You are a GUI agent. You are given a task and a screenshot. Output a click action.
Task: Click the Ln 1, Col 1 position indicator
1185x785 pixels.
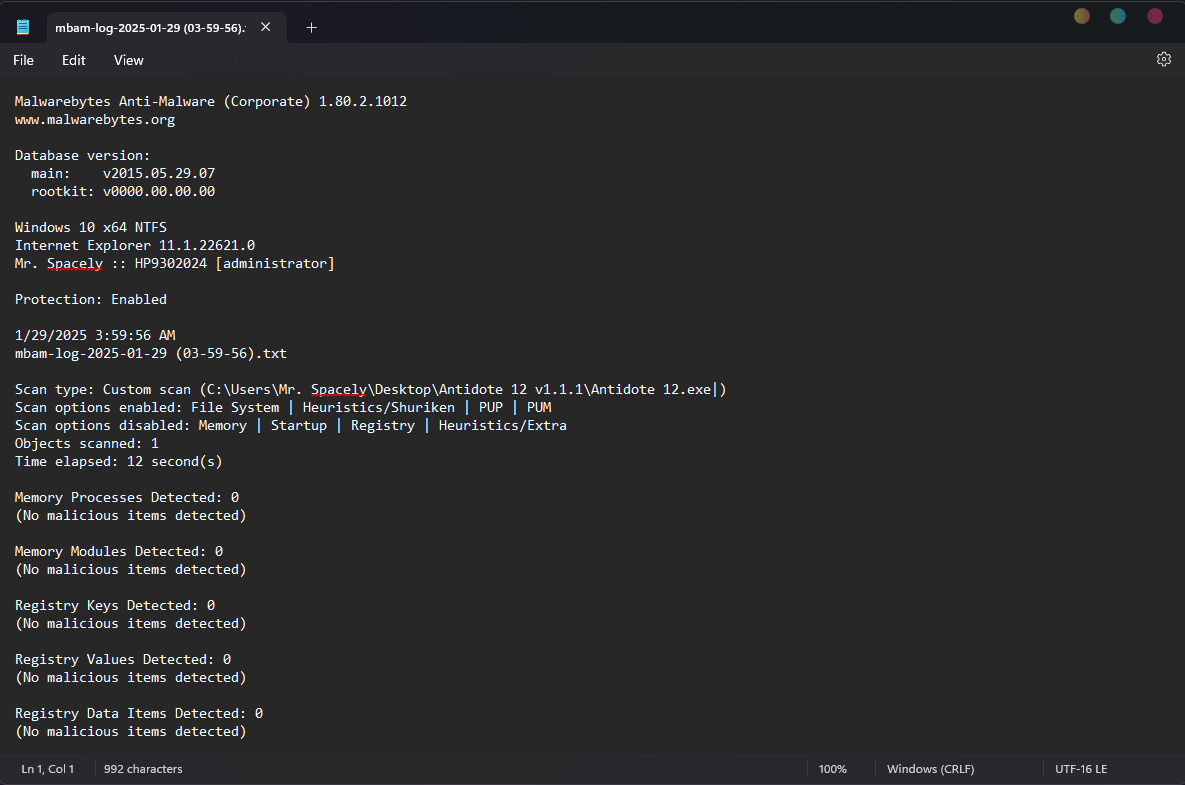click(x=48, y=769)
